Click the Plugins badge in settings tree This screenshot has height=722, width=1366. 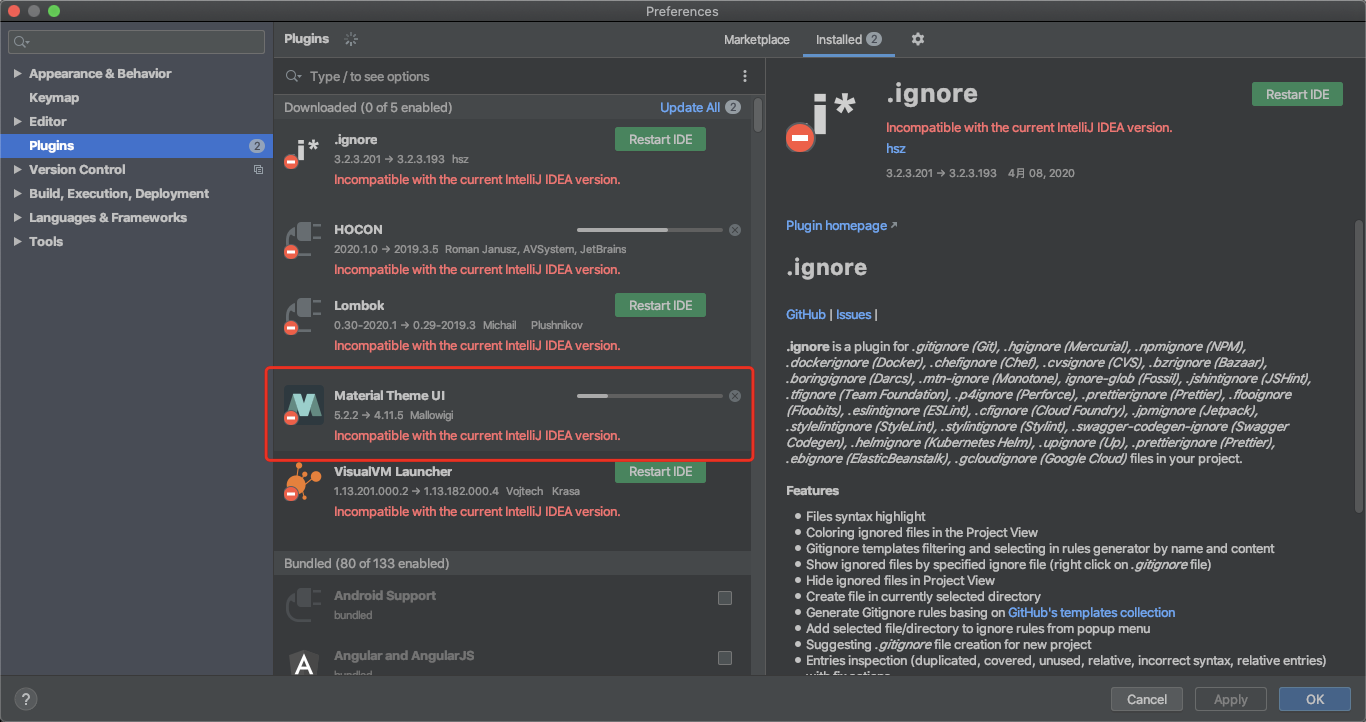point(256,146)
